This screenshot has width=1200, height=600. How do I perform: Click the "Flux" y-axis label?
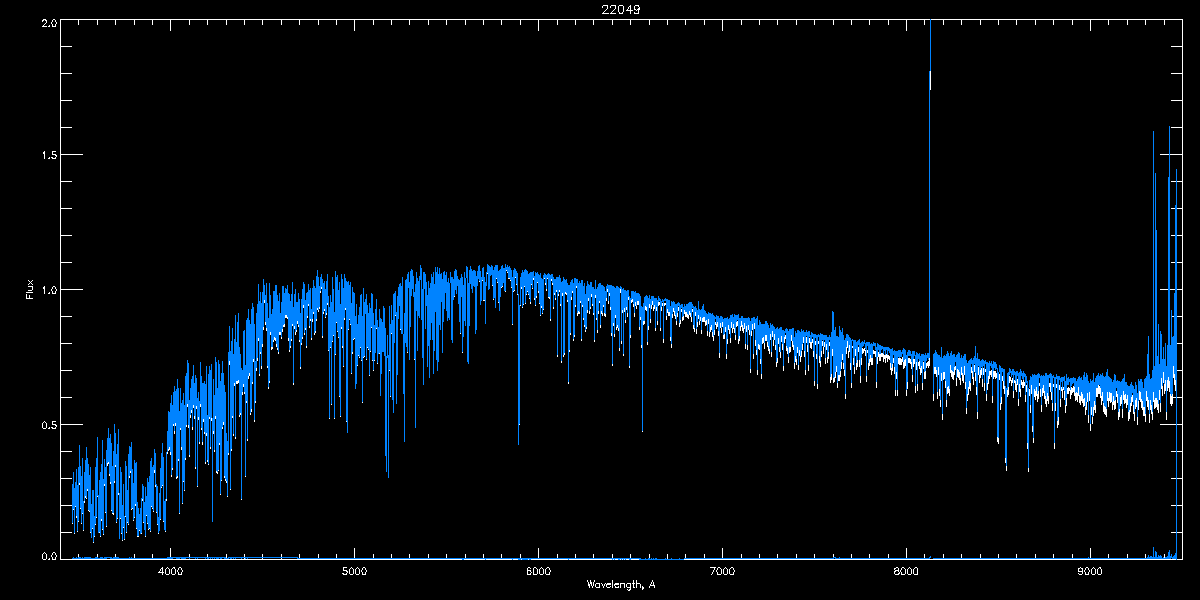(29, 290)
